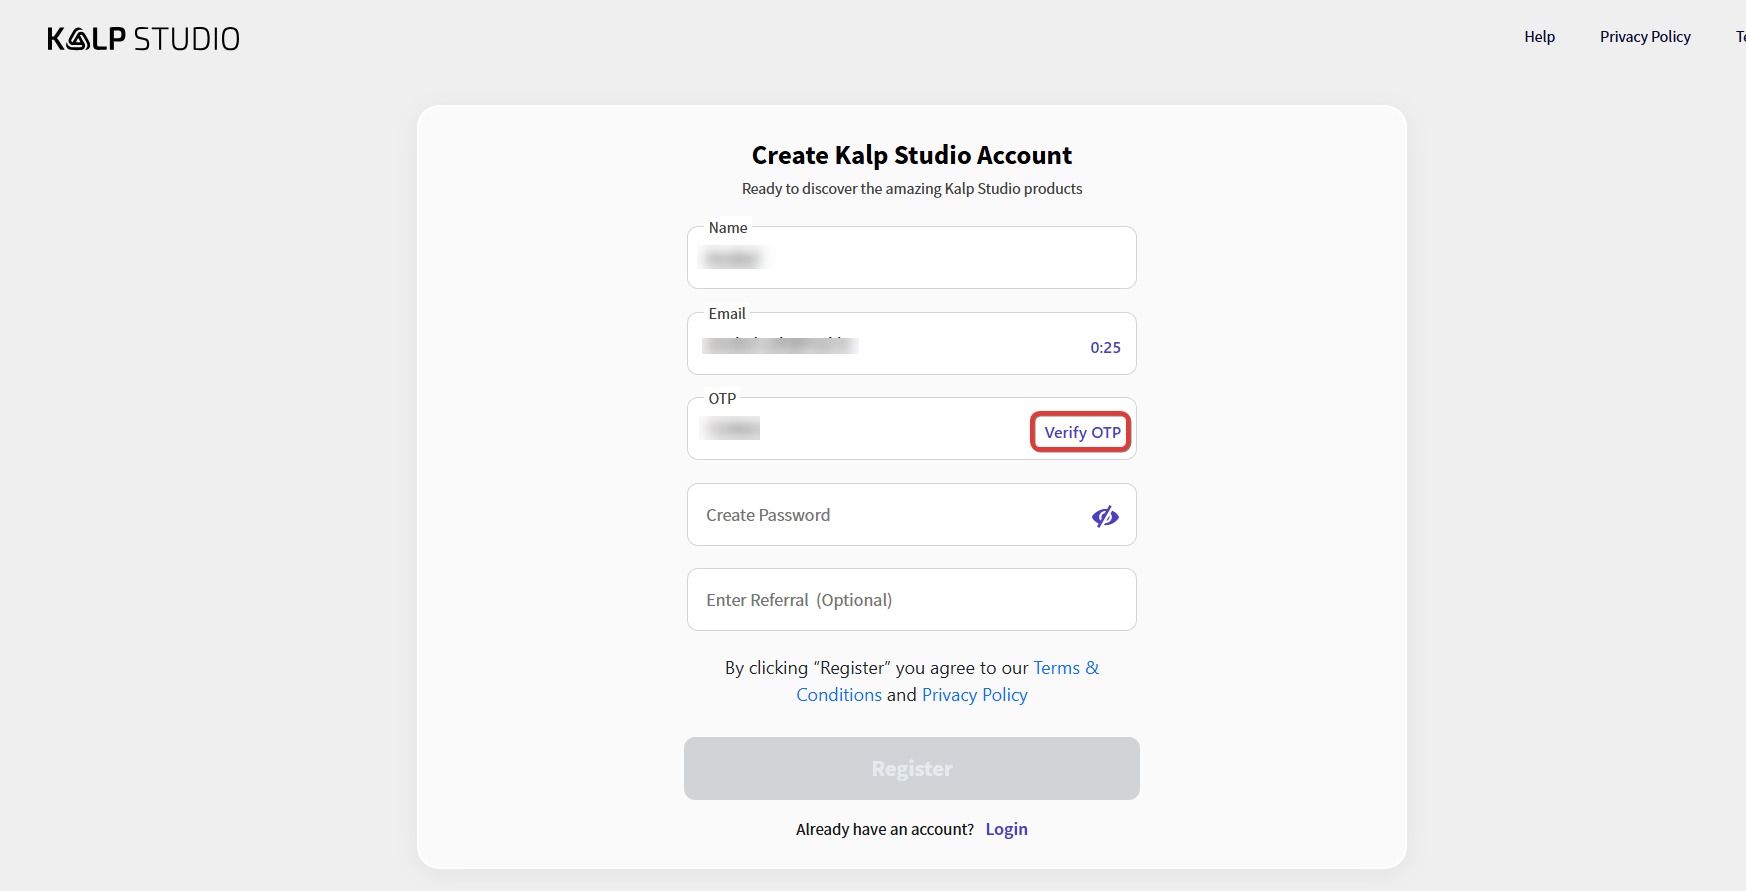Click the "OTP" field label
Screen dimensions: 1746x891
[722, 399]
